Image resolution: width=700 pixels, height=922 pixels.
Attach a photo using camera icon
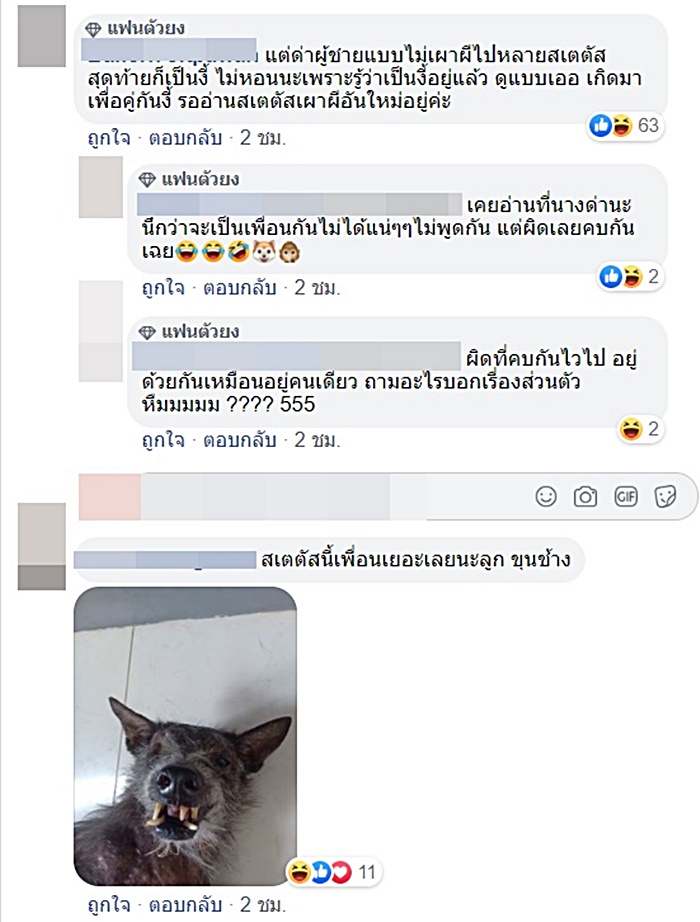[585, 497]
